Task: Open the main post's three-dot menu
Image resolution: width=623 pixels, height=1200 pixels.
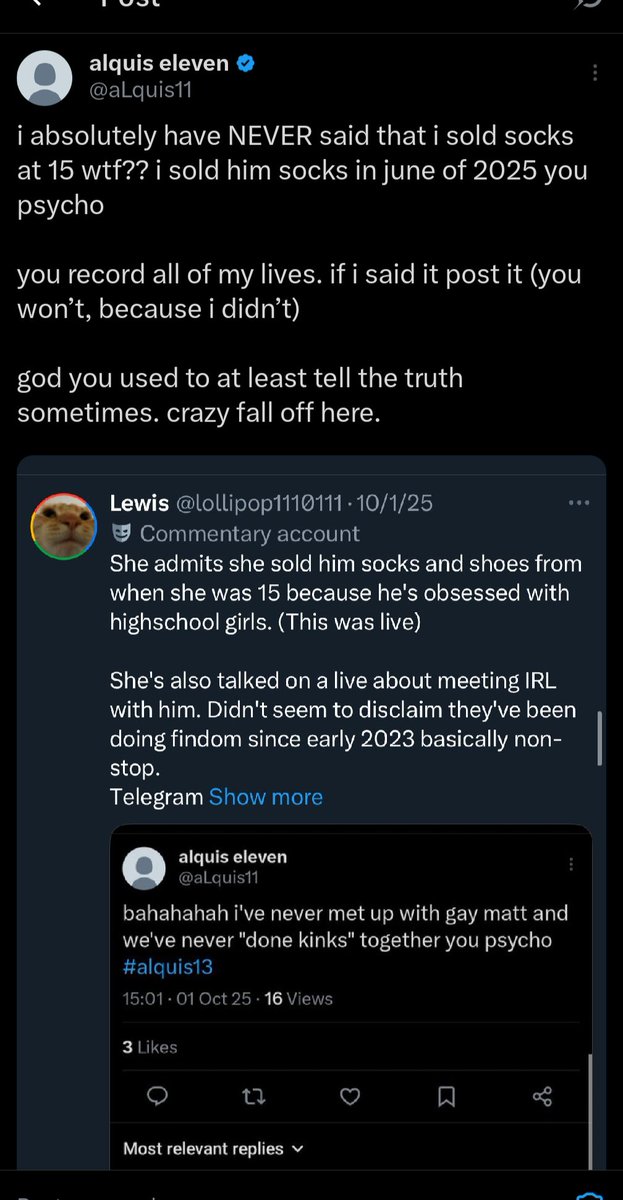Action: click(x=595, y=73)
